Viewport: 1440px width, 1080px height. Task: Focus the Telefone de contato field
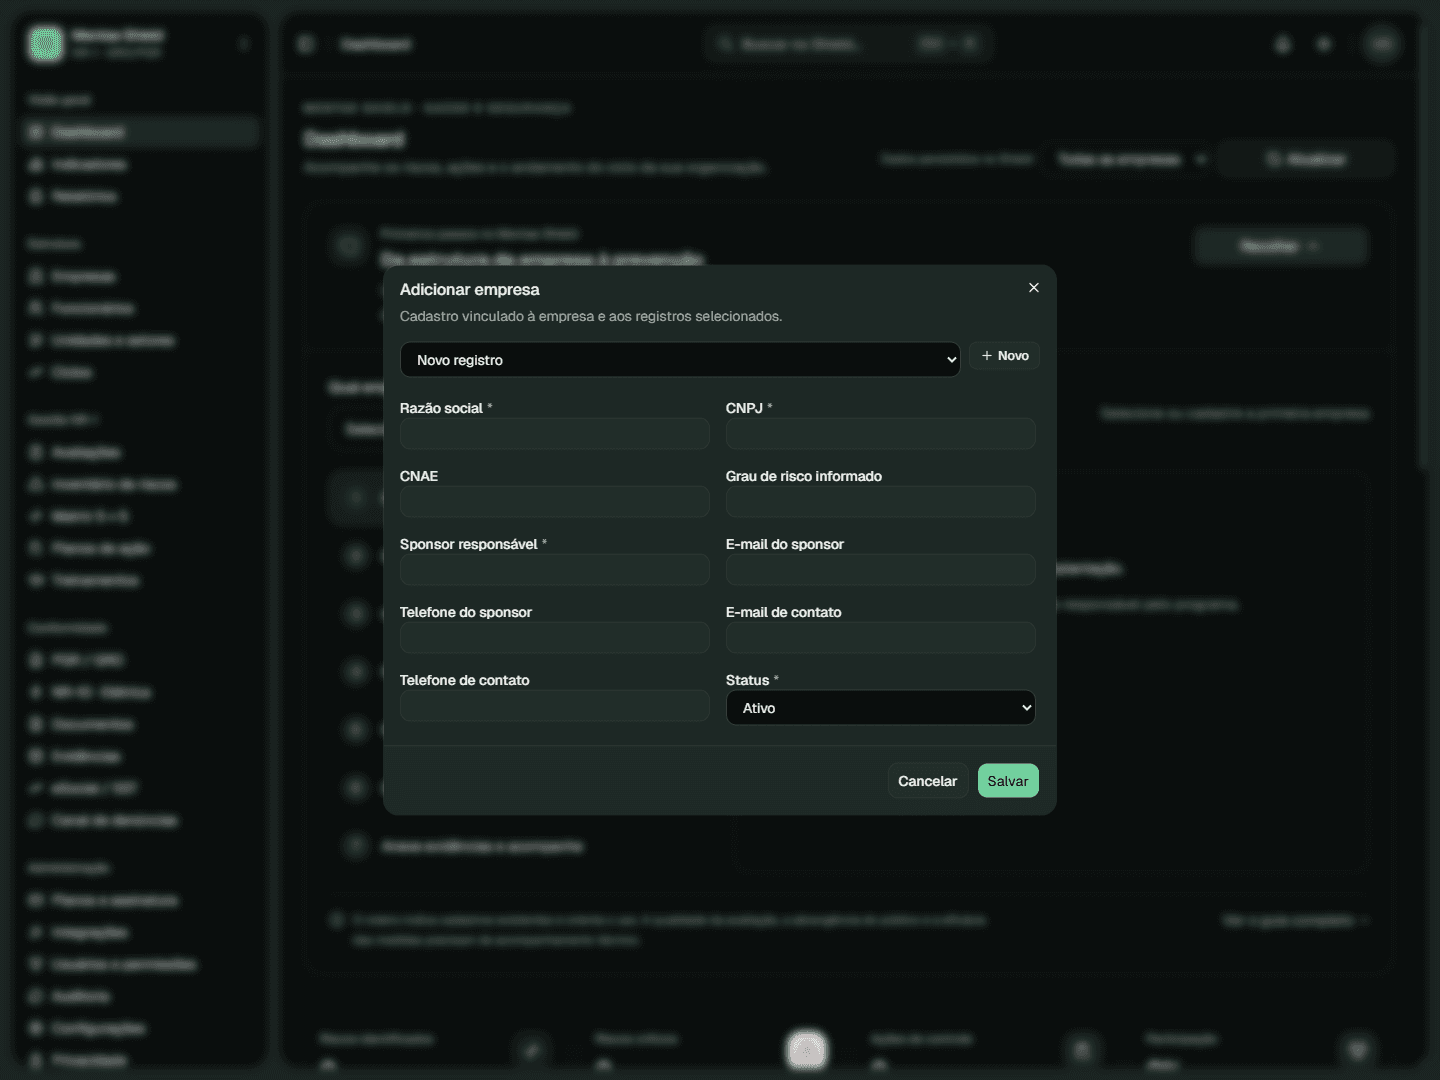click(x=555, y=706)
